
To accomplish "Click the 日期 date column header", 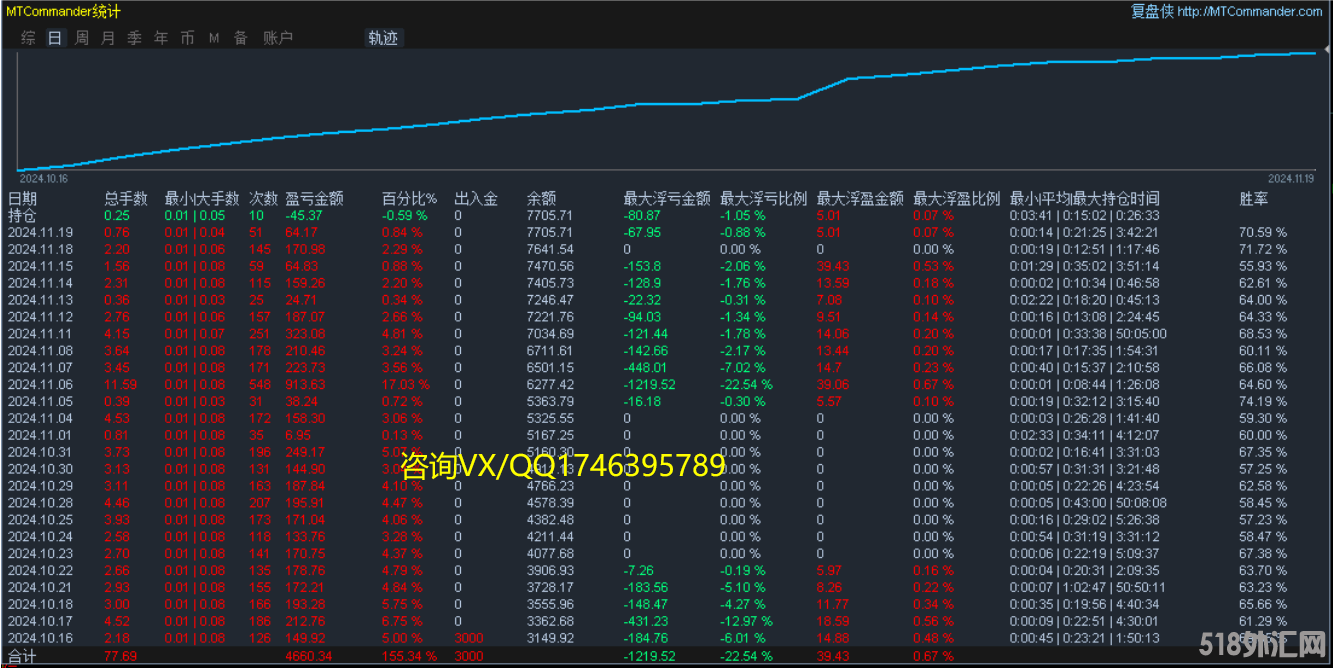I will pyautogui.click(x=23, y=199).
